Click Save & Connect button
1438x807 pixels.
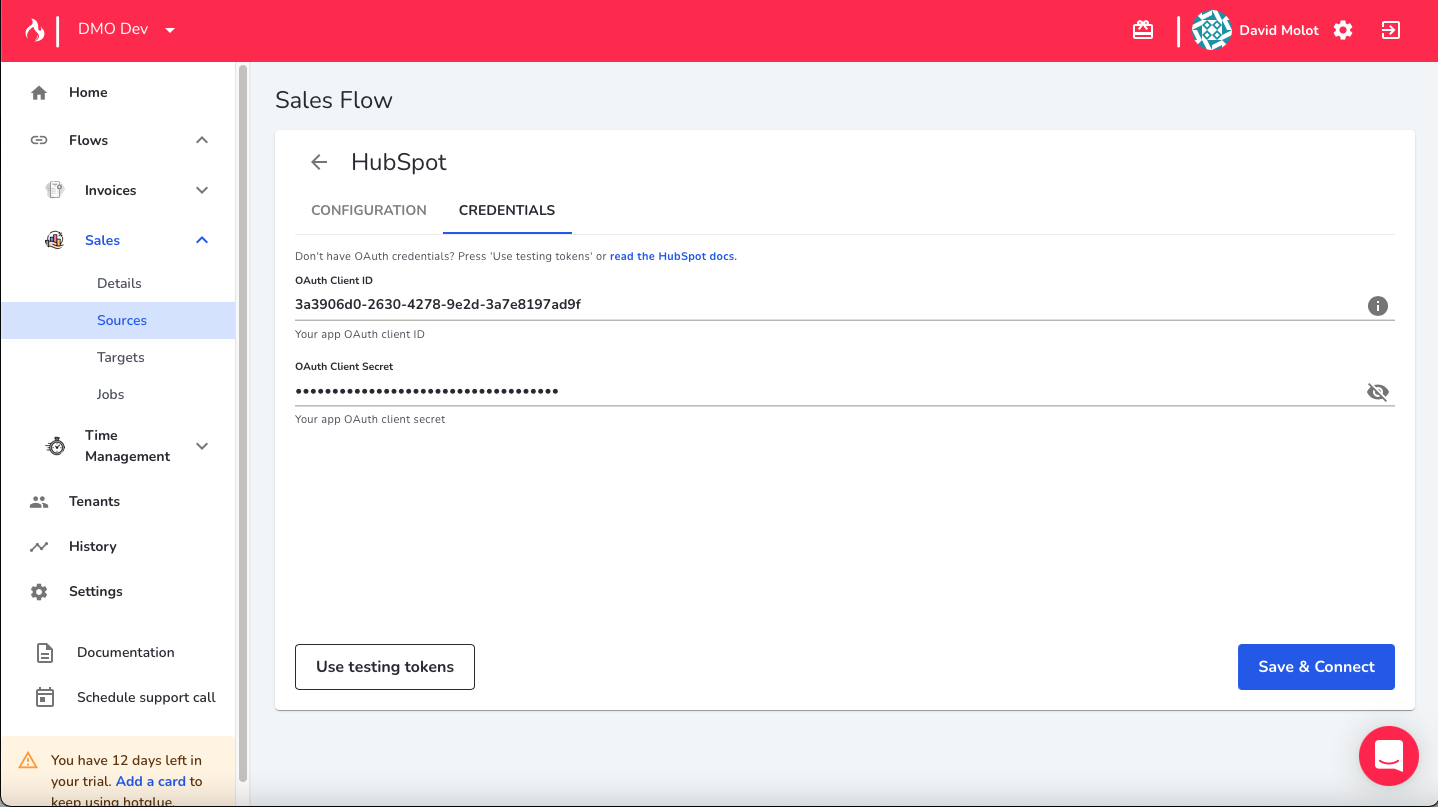[x=1316, y=667]
